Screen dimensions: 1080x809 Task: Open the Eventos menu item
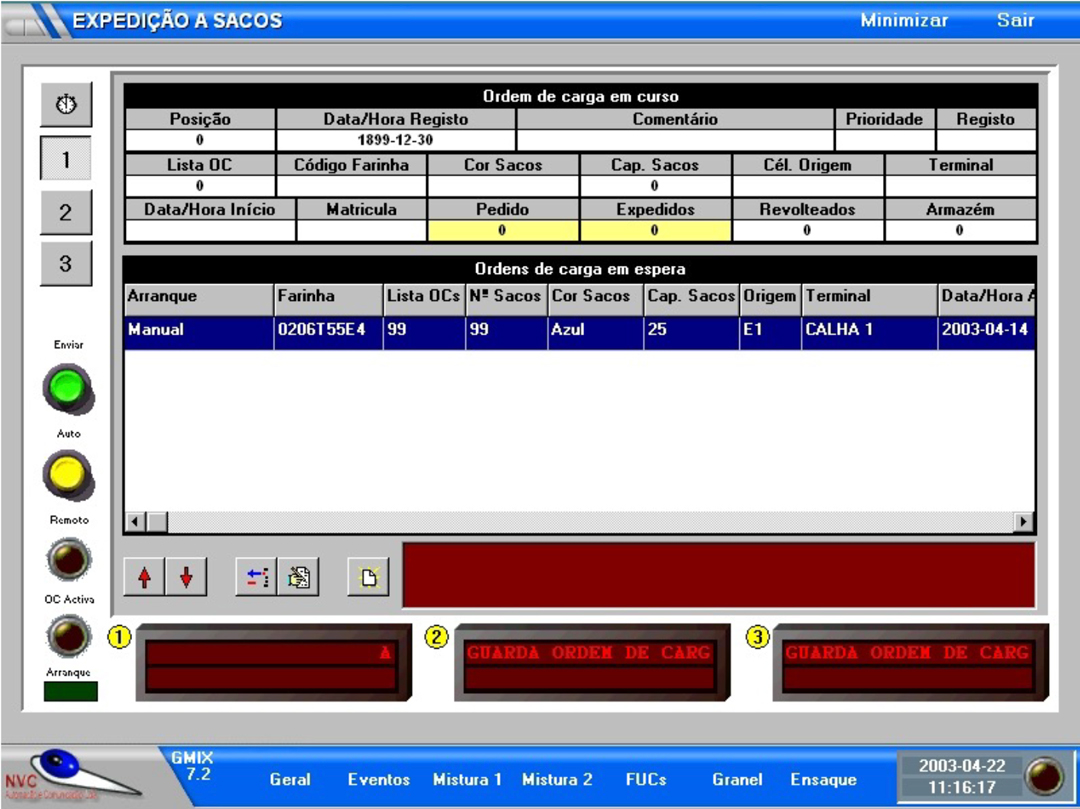click(379, 779)
